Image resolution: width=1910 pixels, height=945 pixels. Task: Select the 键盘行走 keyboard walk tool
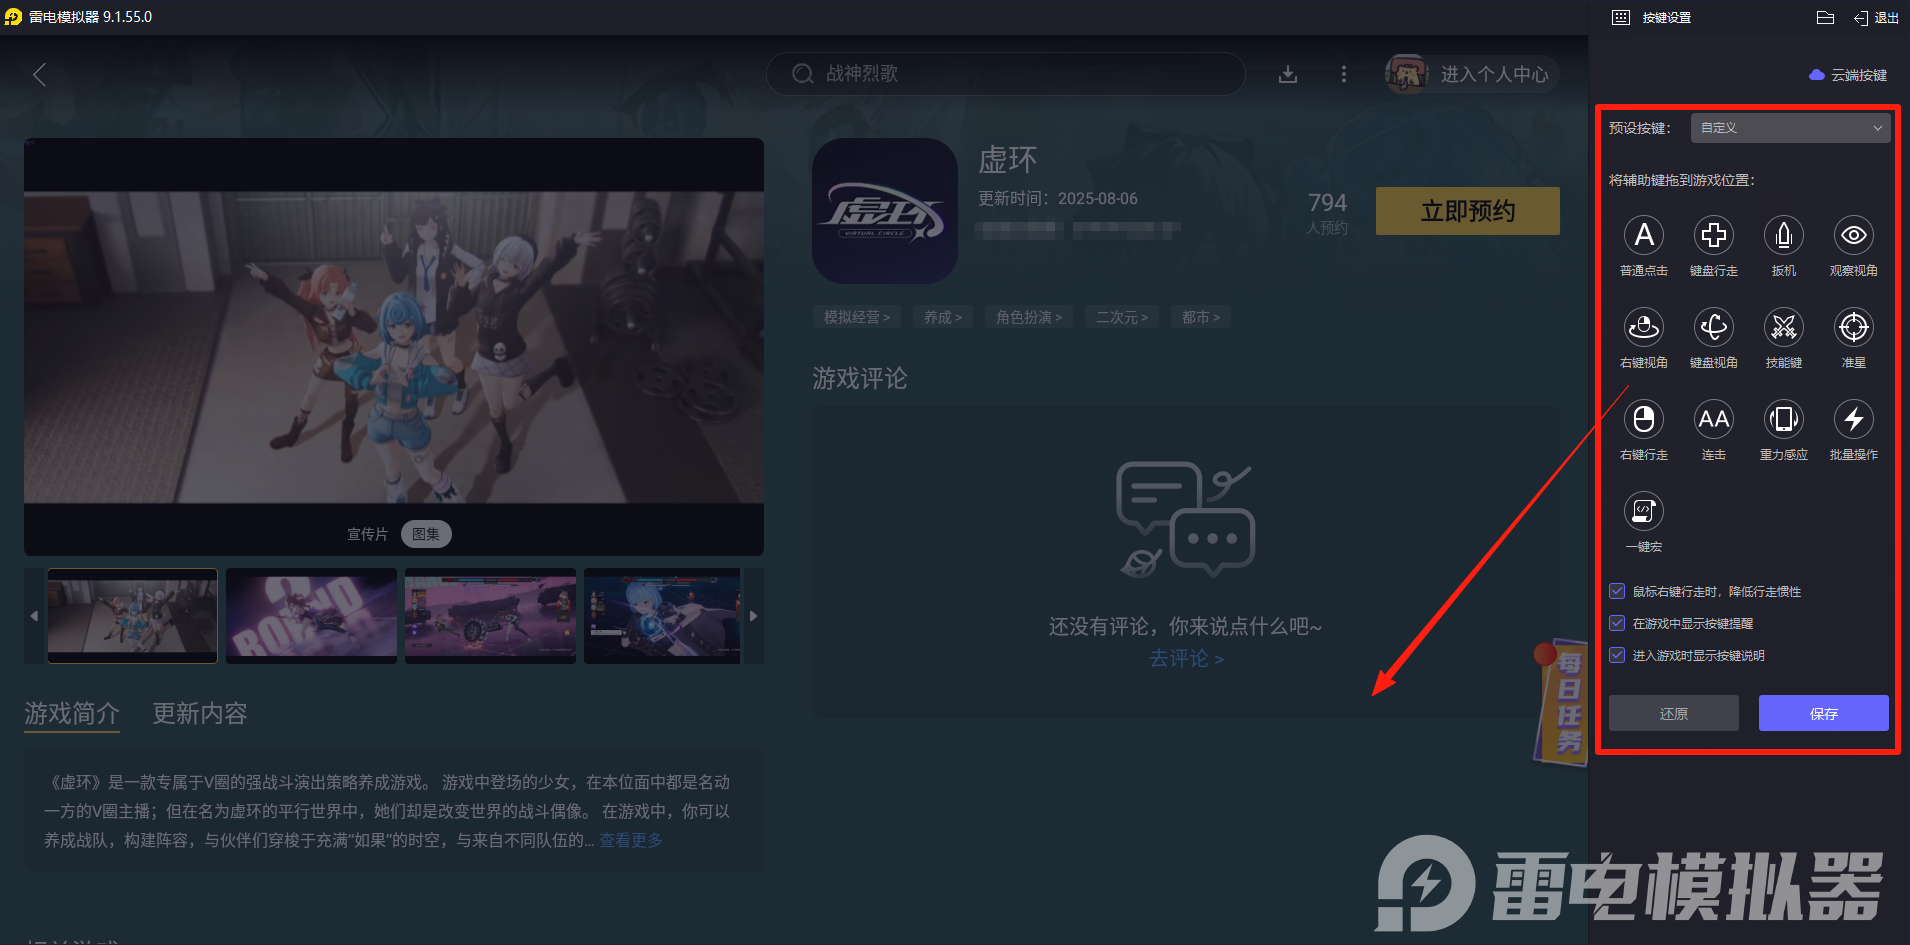1713,236
